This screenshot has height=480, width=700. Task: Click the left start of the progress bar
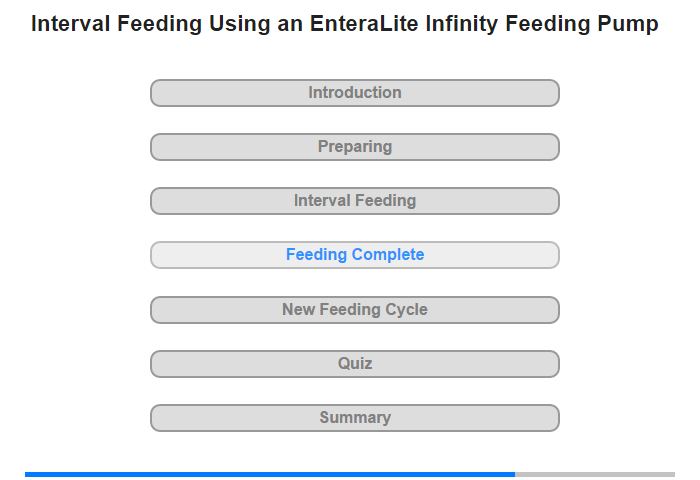point(27,474)
